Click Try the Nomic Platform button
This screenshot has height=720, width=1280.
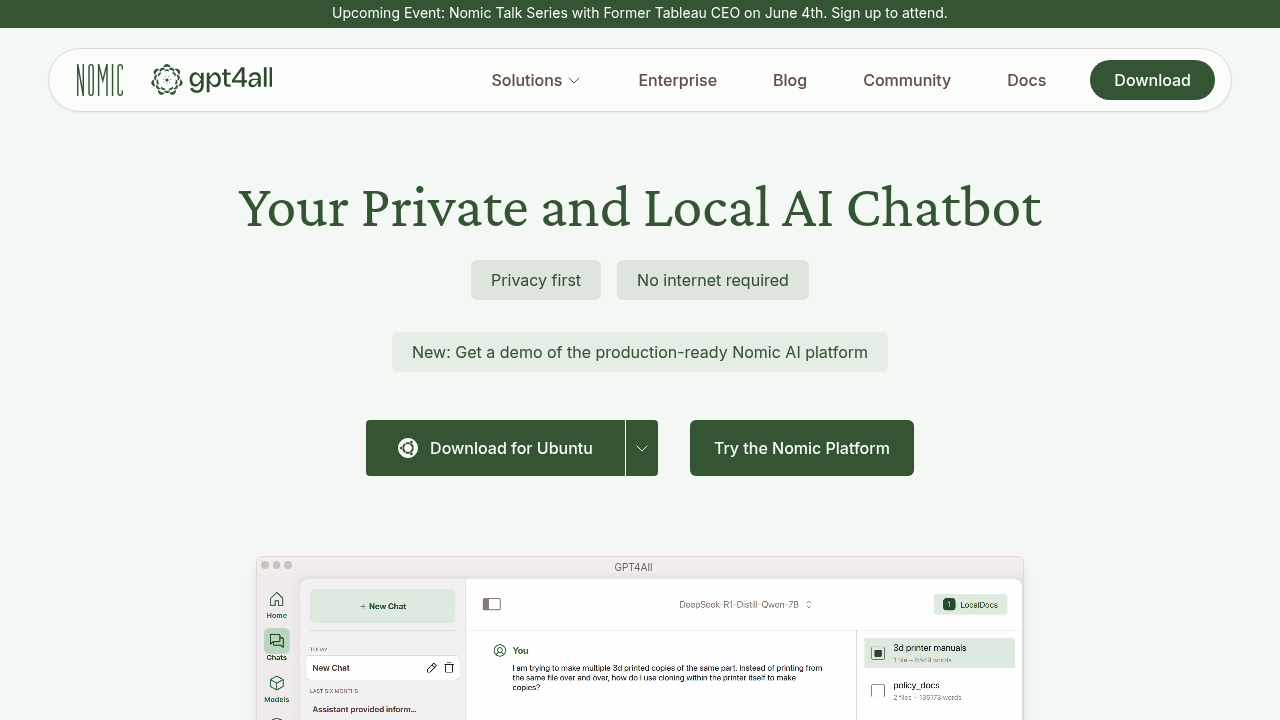pos(801,448)
